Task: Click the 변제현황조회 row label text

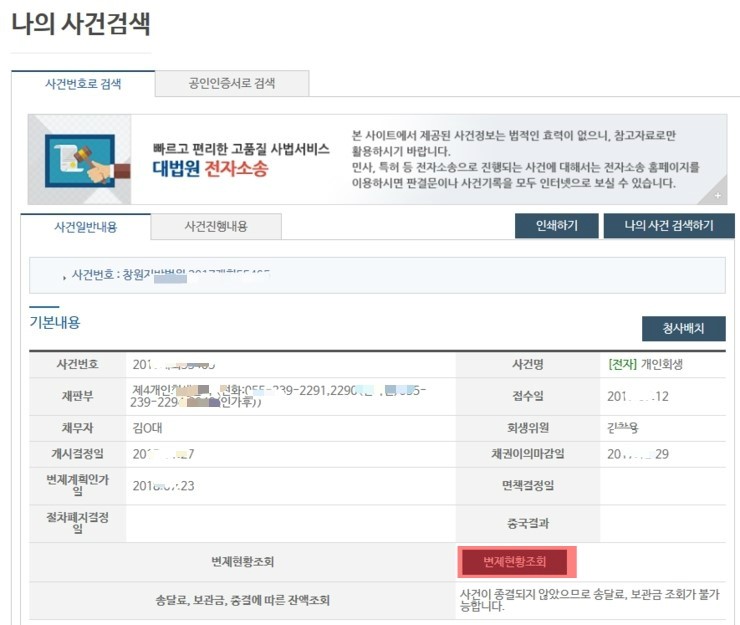Action: click(243, 562)
